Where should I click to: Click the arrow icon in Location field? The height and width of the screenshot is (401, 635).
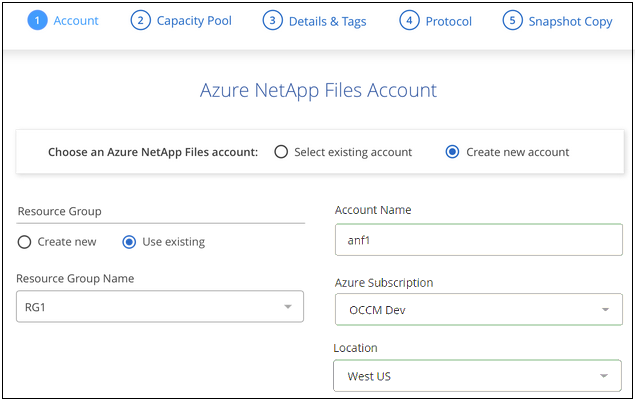pos(604,376)
